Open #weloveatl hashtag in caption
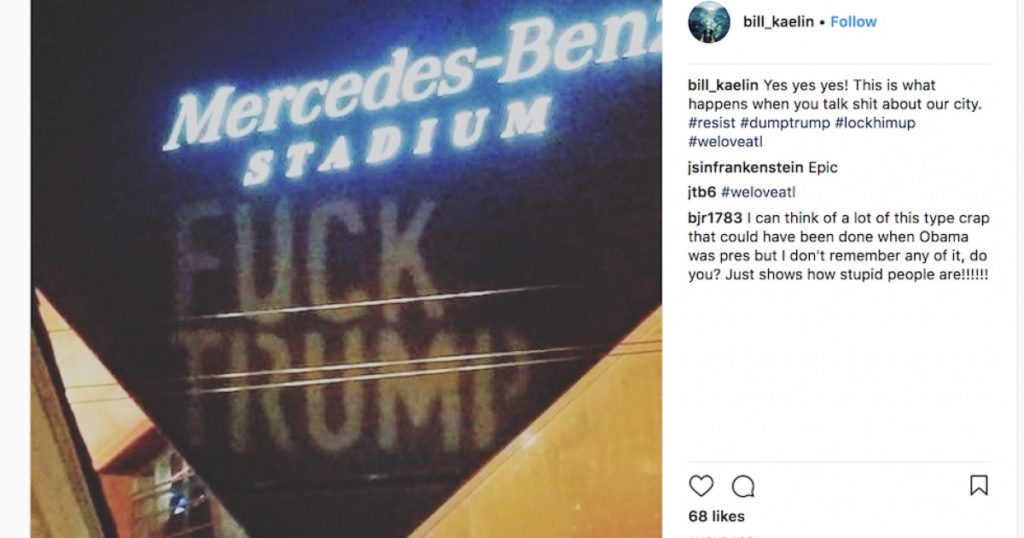The image size is (1024, 538). point(725,141)
